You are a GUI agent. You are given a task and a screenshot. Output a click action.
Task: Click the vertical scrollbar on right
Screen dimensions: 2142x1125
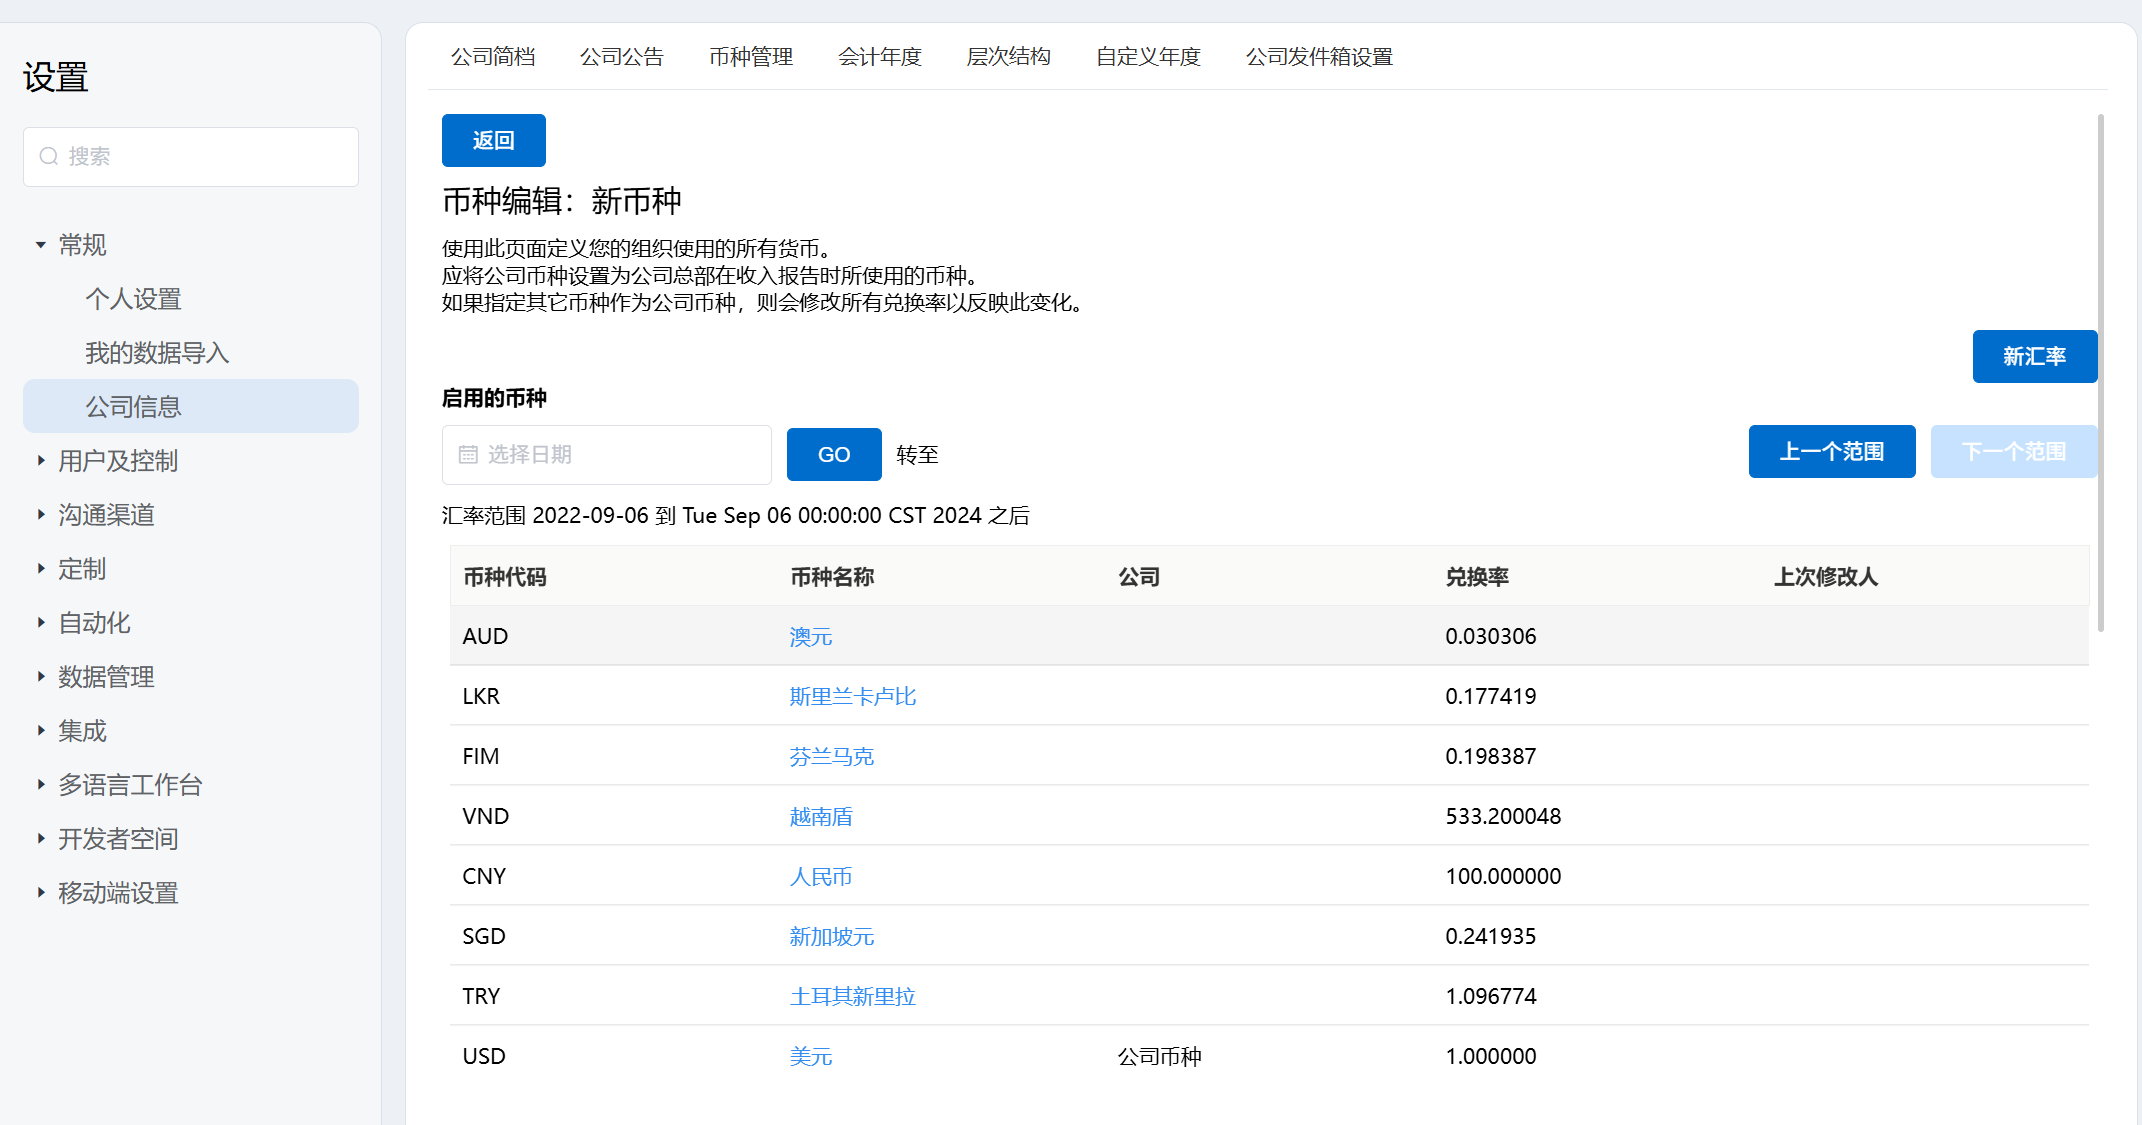pos(2100,372)
